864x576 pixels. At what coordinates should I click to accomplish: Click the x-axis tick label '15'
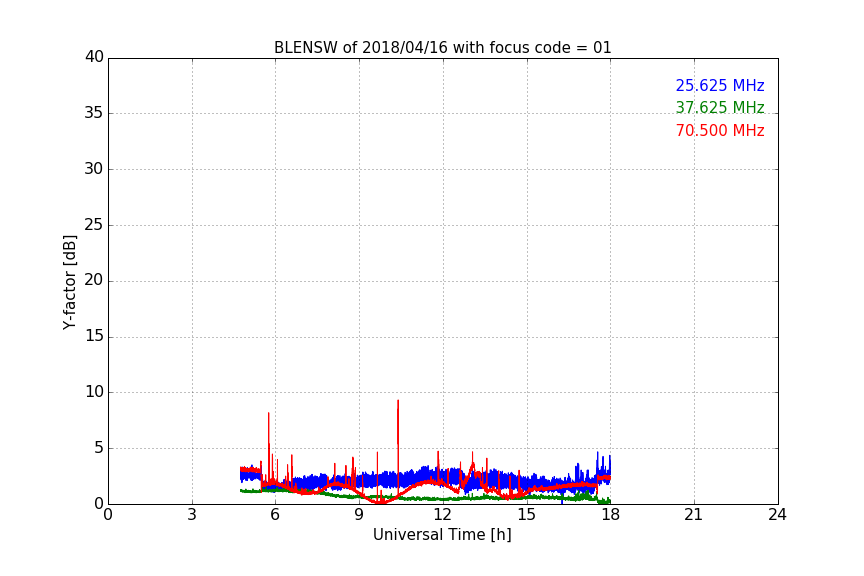pyautogui.click(x=526, y=515)
